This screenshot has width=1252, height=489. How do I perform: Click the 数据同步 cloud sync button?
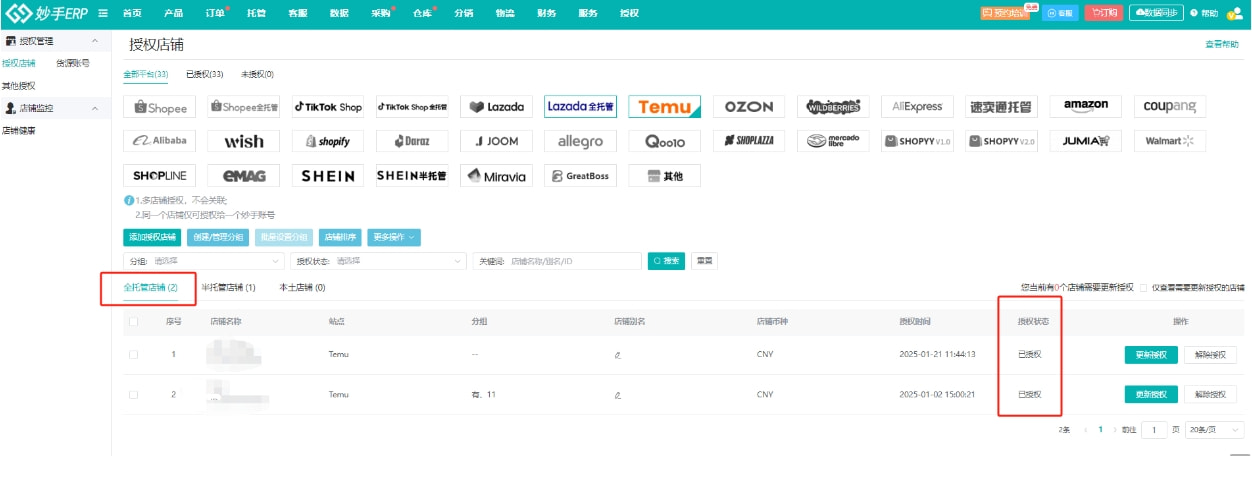coord(1156,13)
